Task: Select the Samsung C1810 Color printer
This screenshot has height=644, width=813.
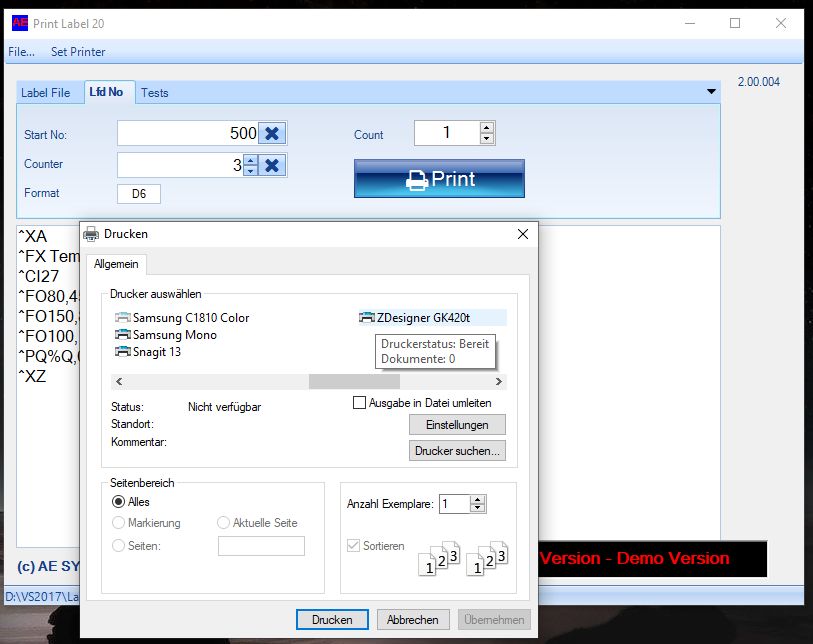Action: [182, 317]
